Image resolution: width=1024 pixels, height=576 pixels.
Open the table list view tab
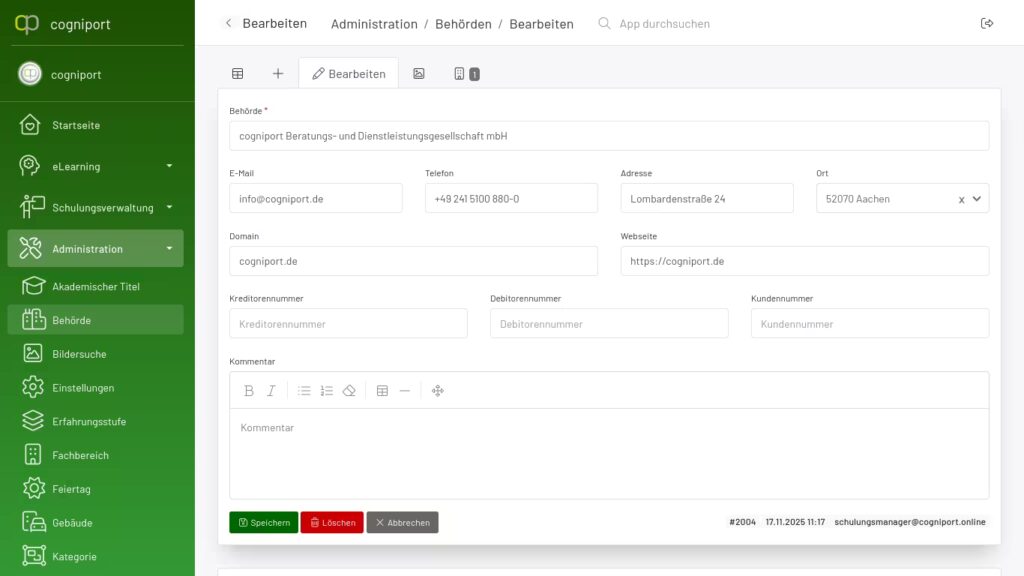coord(238,74)
